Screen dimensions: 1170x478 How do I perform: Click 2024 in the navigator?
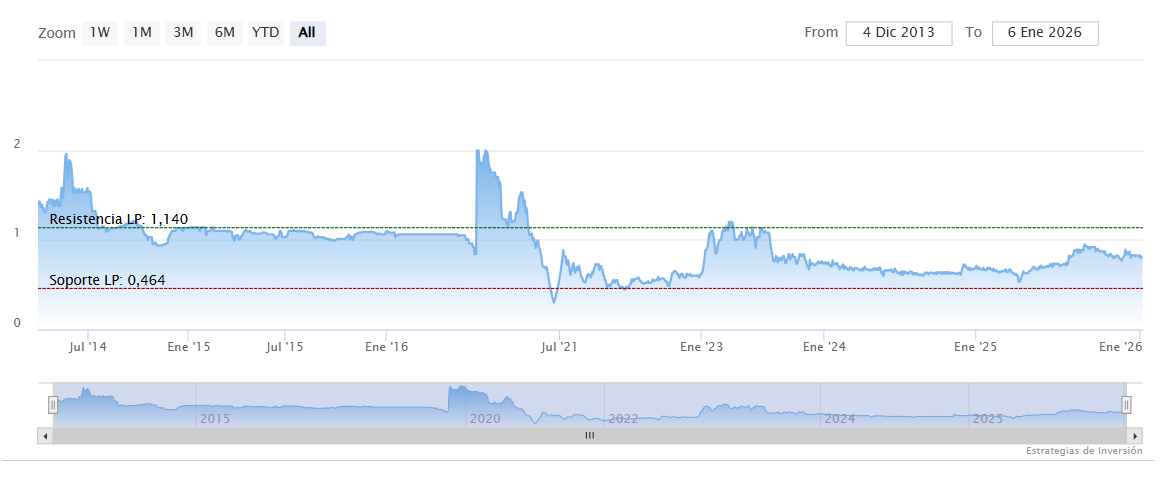click(x=839, y=419)
